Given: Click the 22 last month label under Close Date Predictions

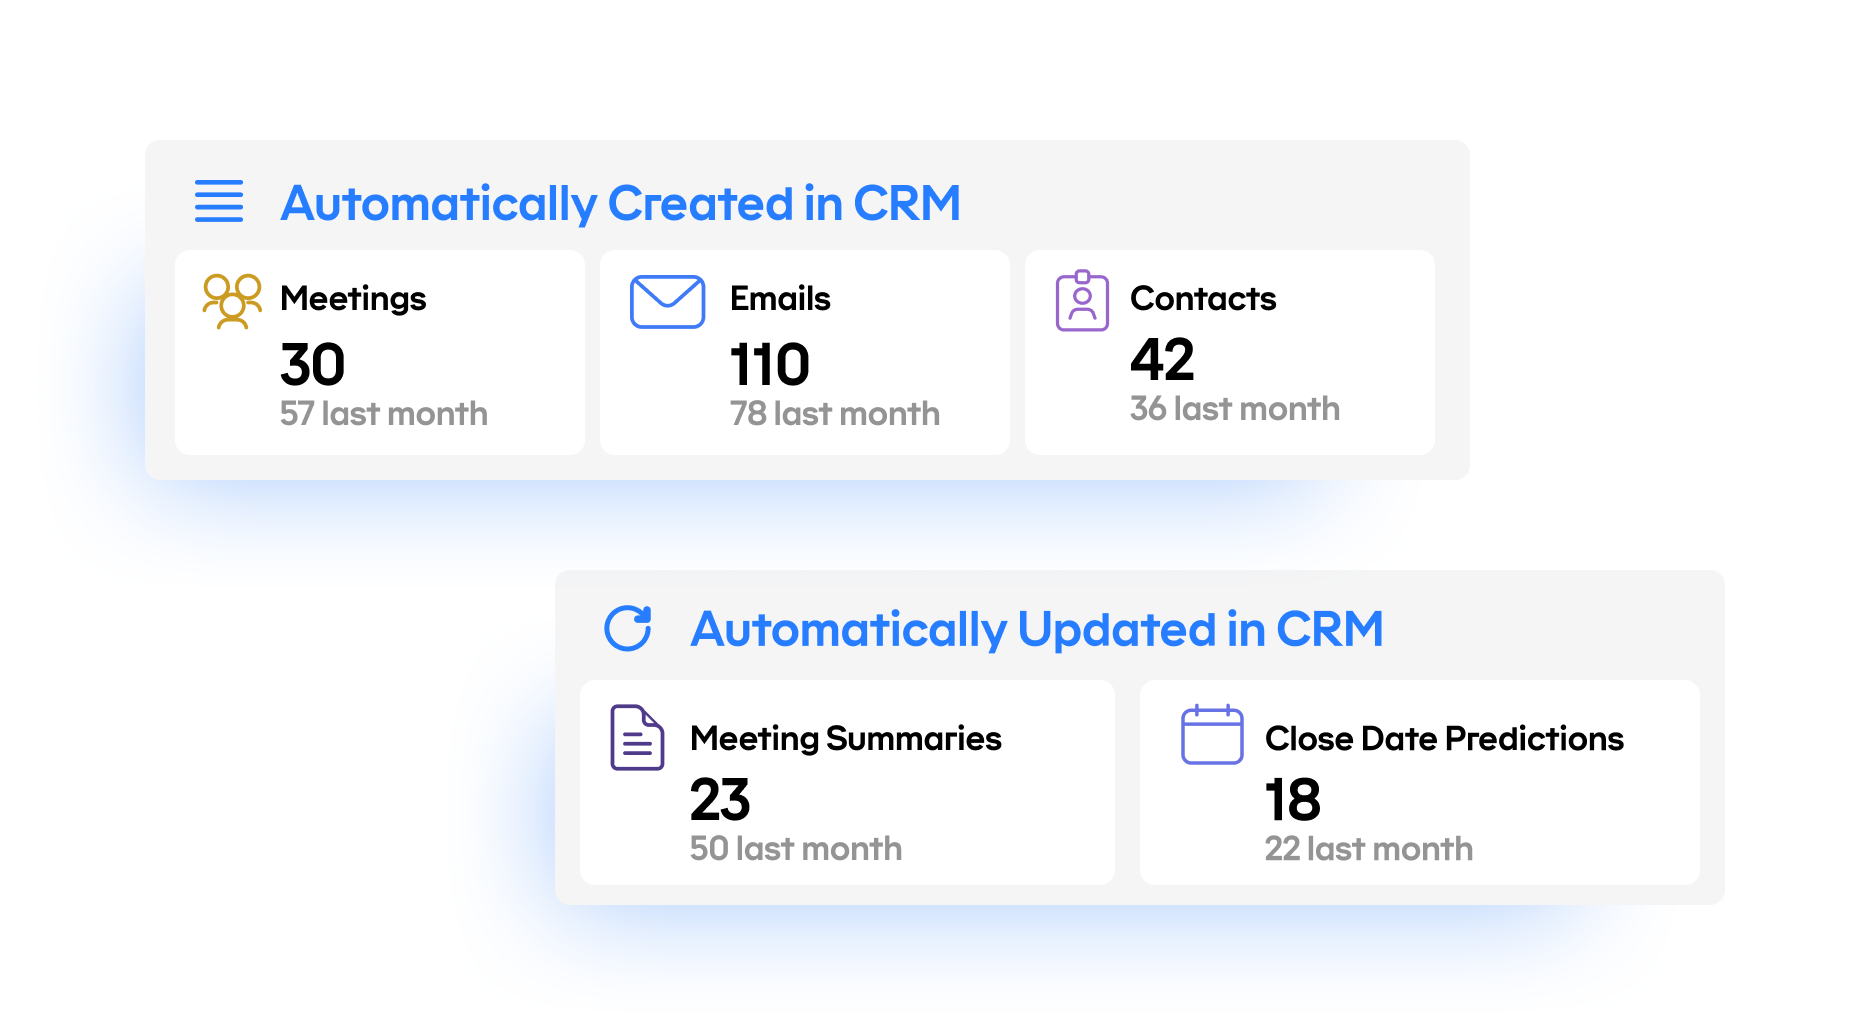Looking at the screenshot, I should [x=1369, y=848].
